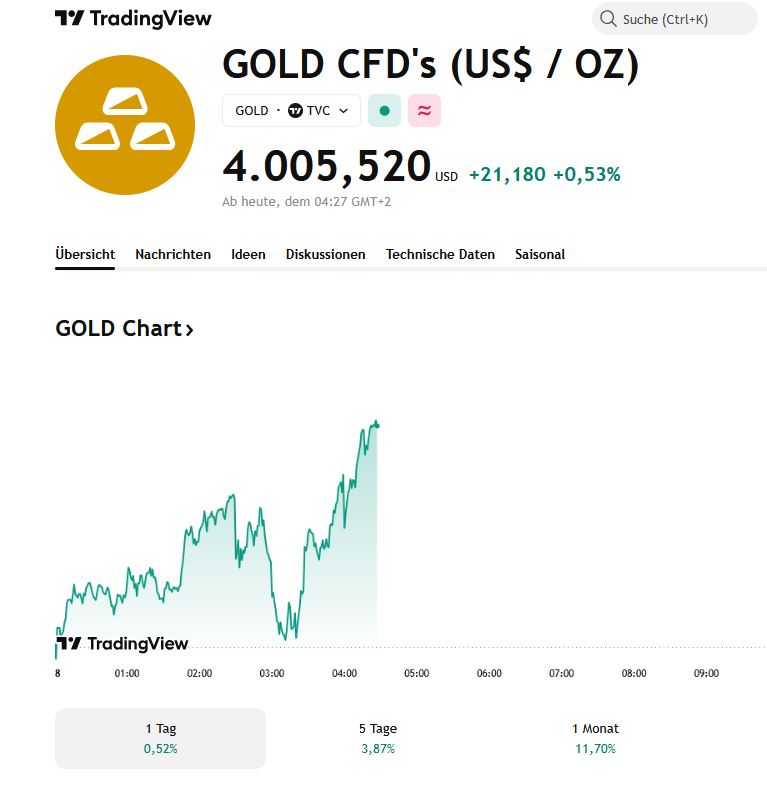Screen dimensions: 767x802
Task: Click the TradingView logo in header
Action: click(x=133, y=19)
